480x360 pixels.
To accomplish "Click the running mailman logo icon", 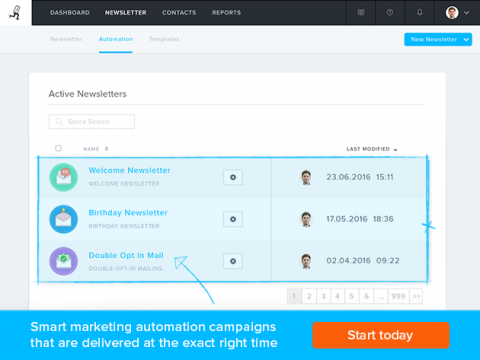I will (15, 12).
